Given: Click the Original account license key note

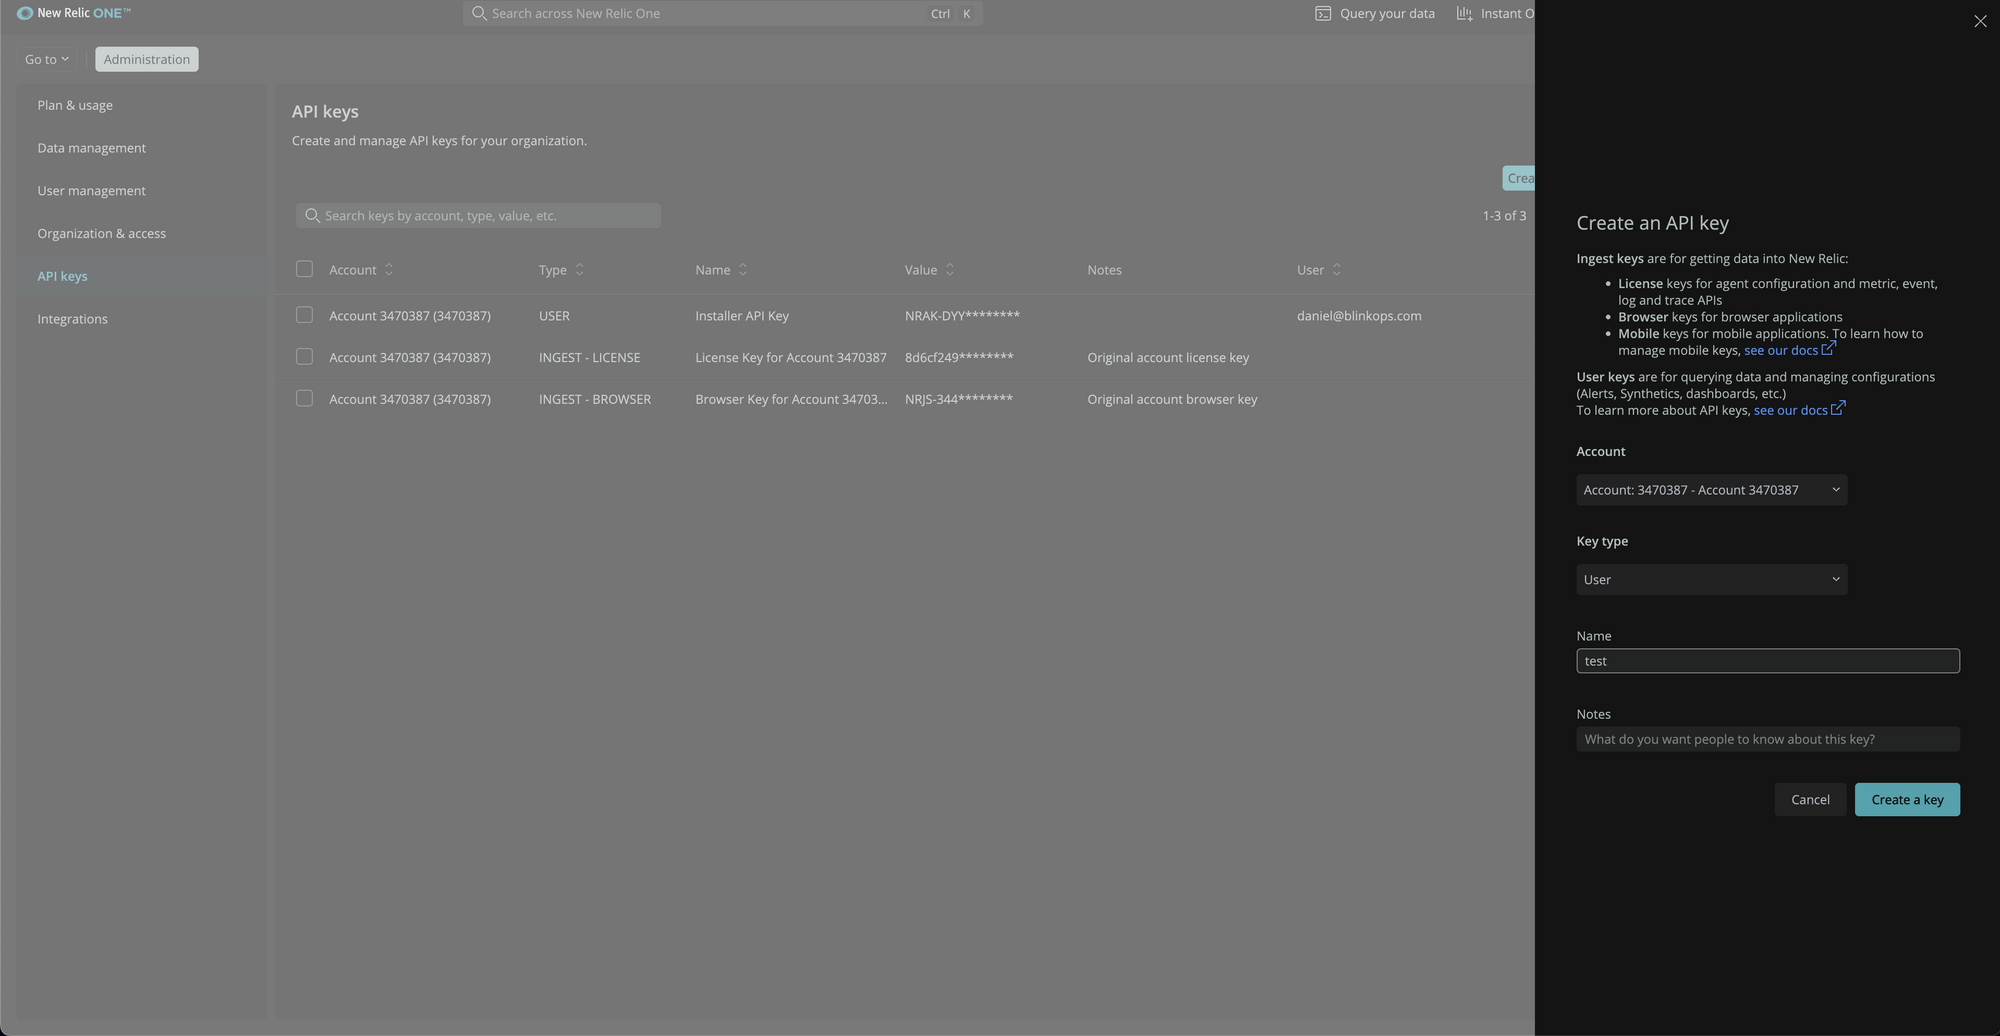Looking at the screenshot, I should [1168, 358].
